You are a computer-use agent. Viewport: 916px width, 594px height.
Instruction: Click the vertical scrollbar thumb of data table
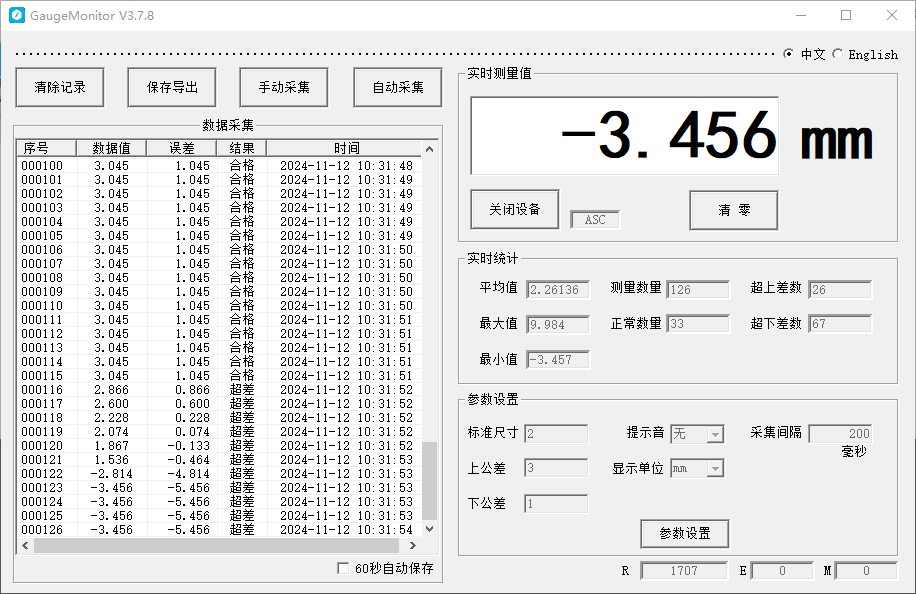point(429,481)
